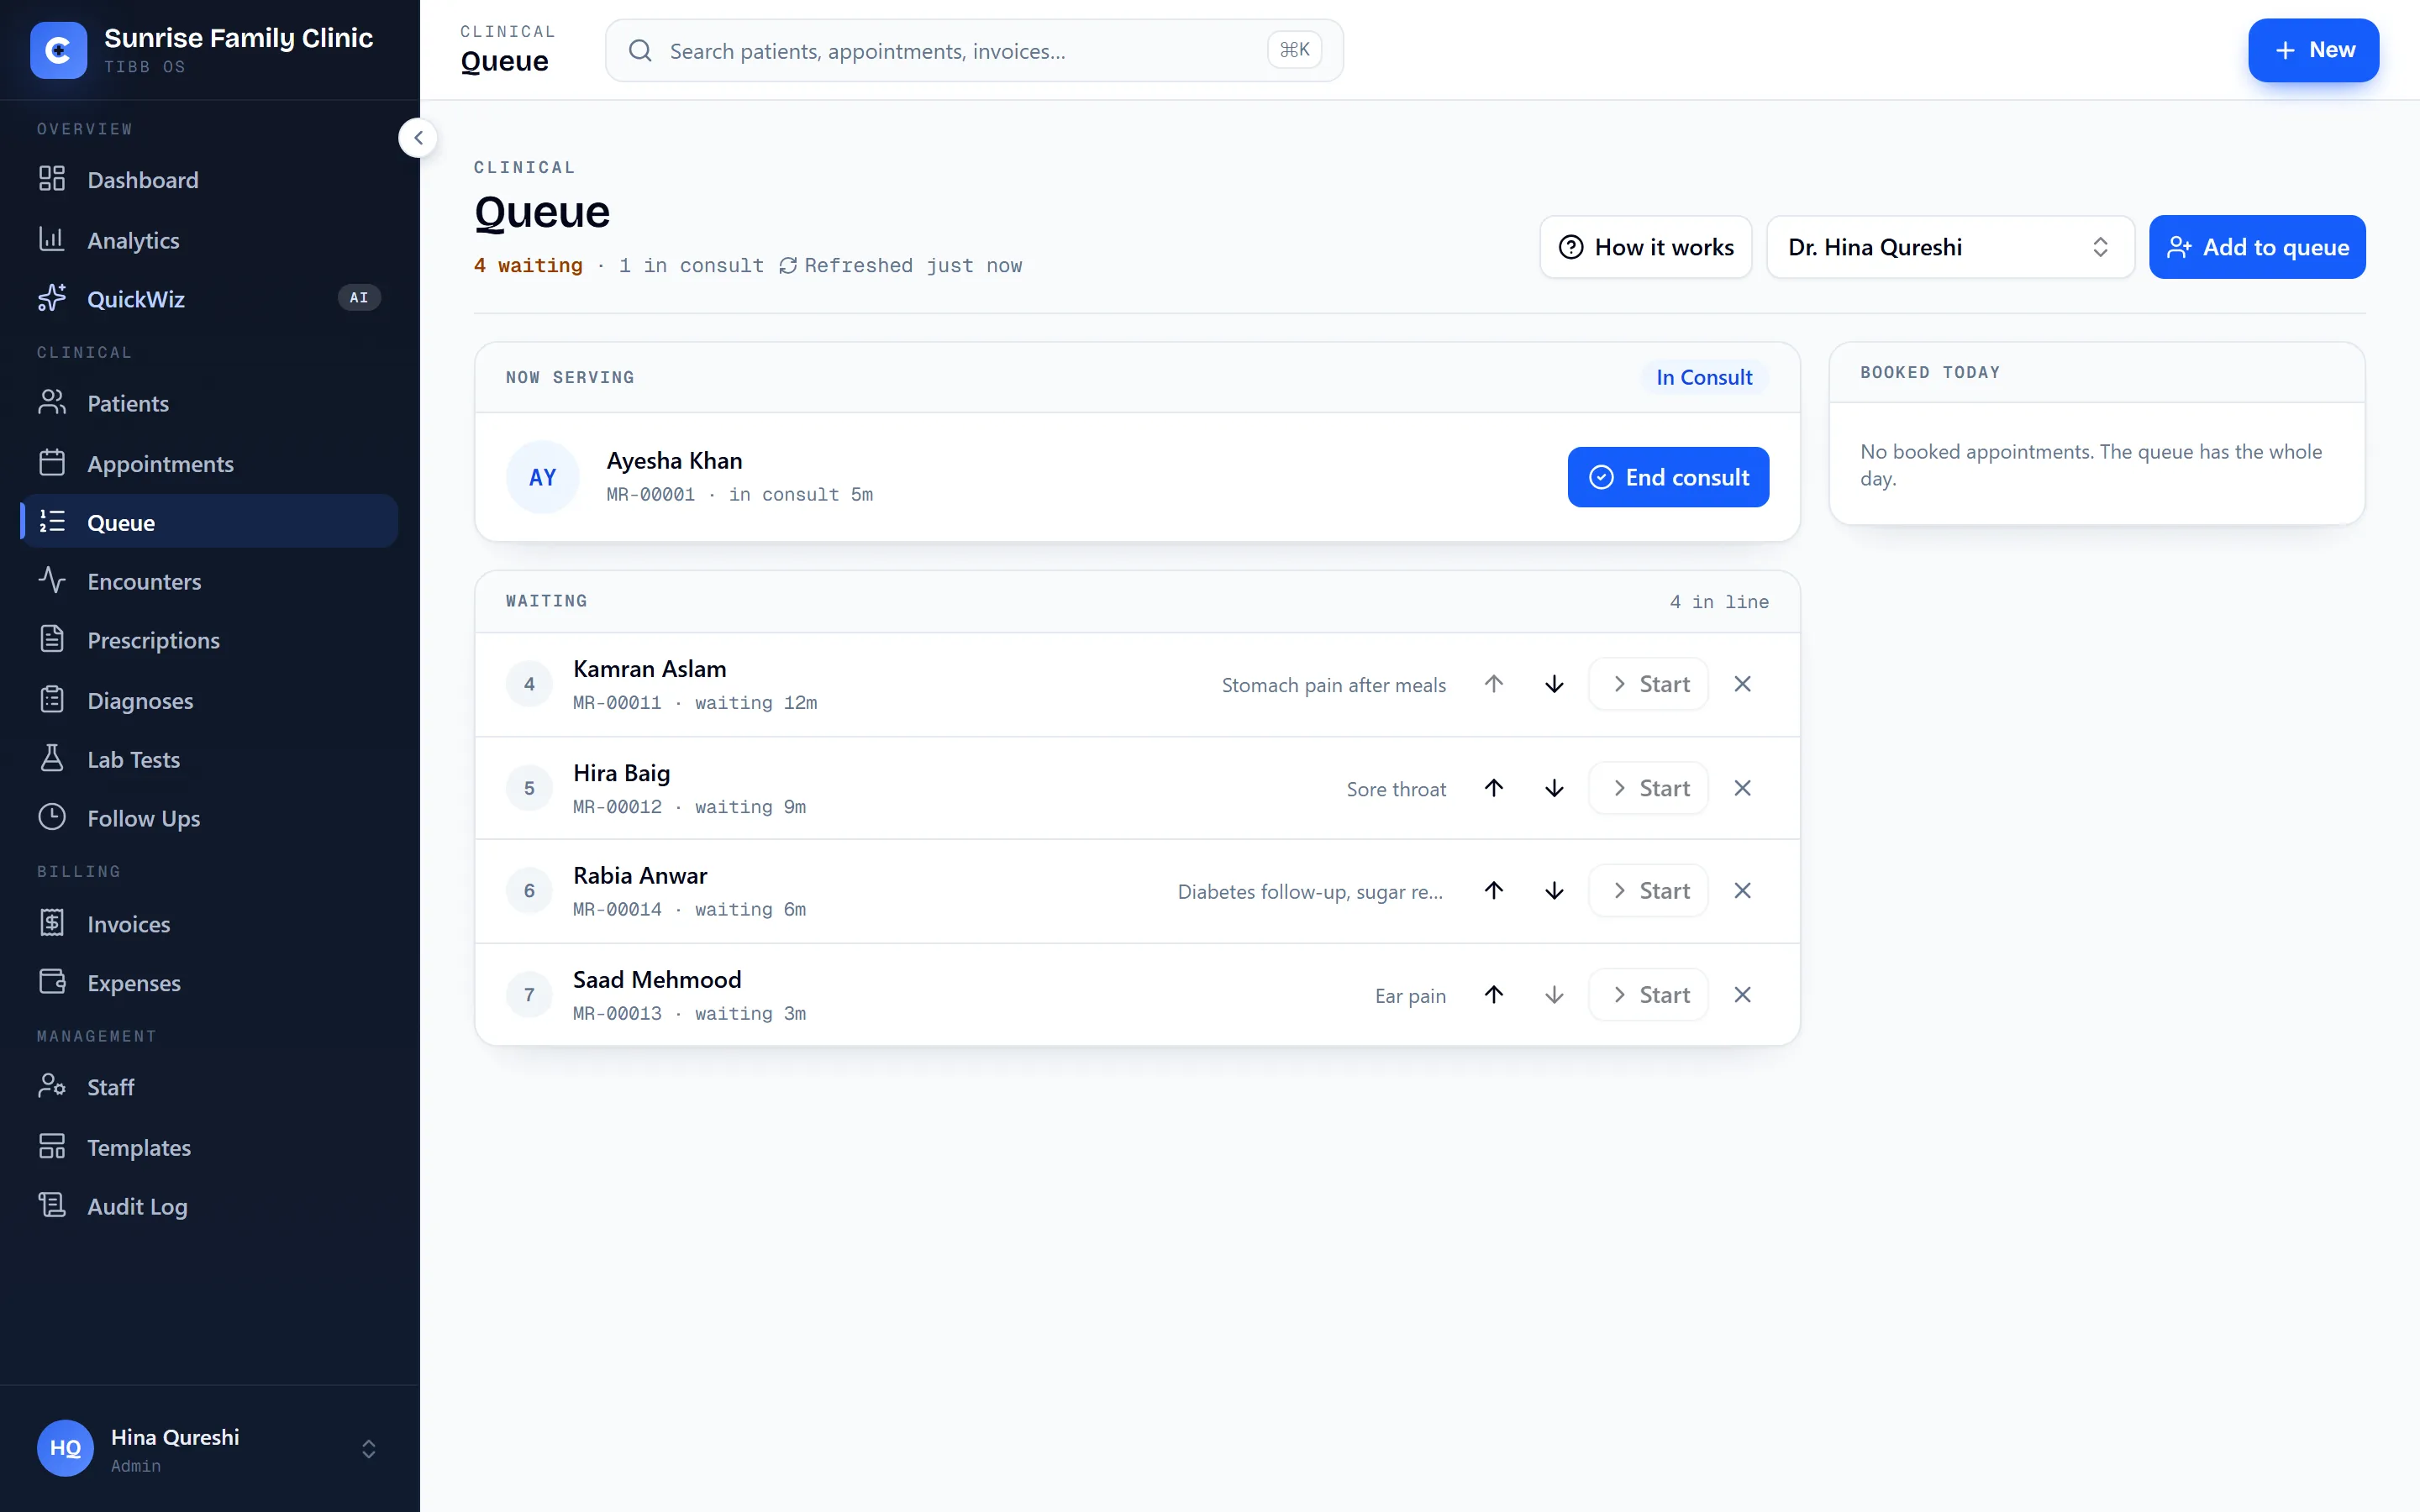Open QuickWiz AI assistant
Viewport: 2420px width, 1512px height.
[209, 298]
